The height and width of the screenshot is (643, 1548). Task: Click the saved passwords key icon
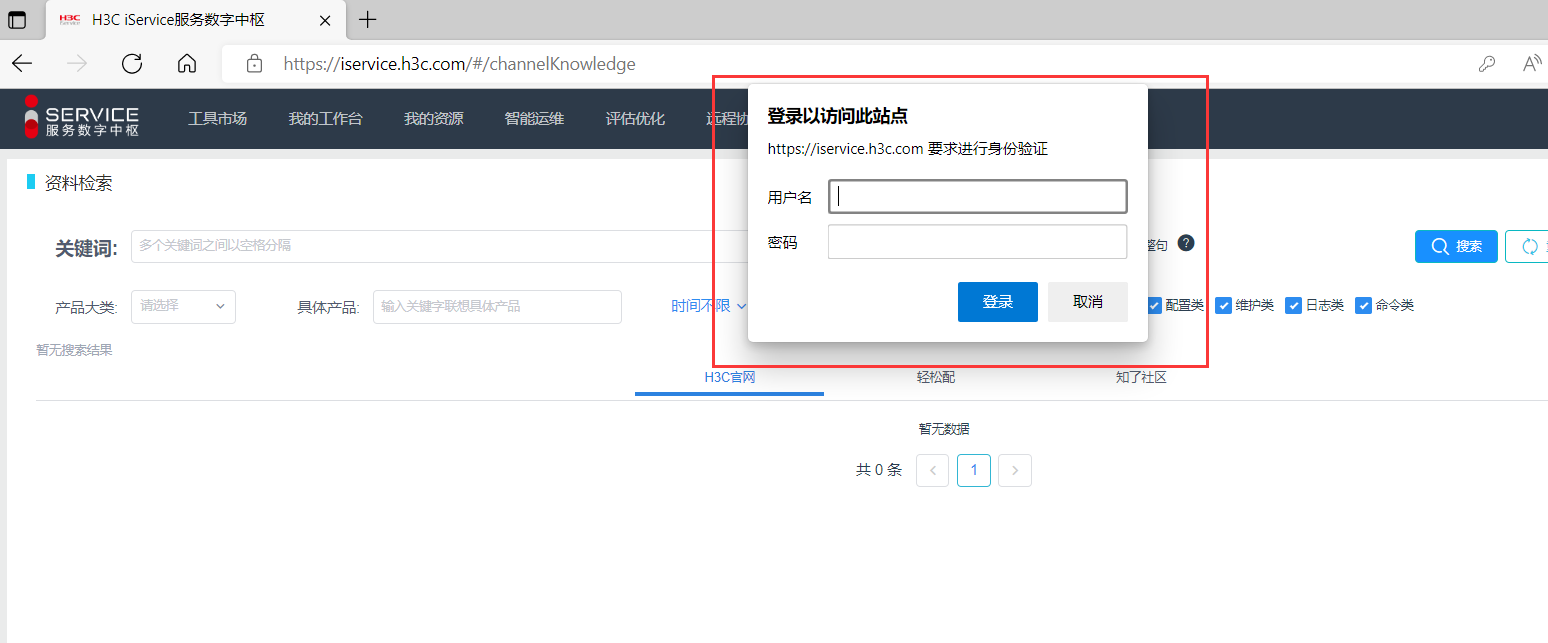[1487, 64]
